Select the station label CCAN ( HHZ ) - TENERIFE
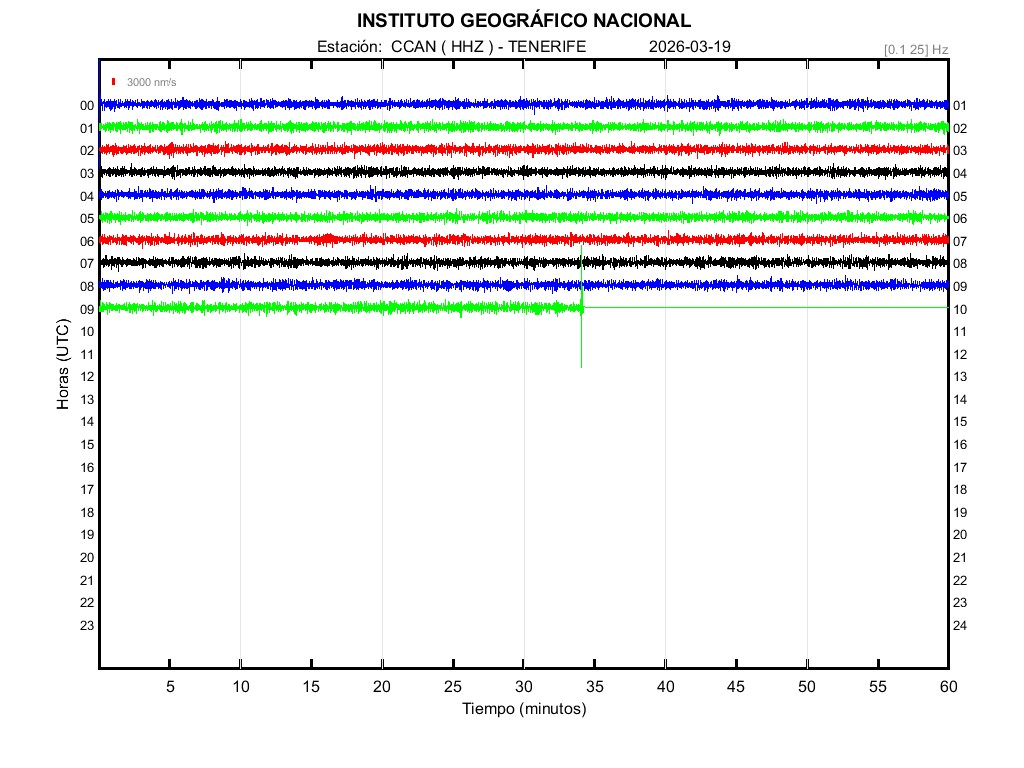Screen dimensions: 1024x768 tap(451, 47)
